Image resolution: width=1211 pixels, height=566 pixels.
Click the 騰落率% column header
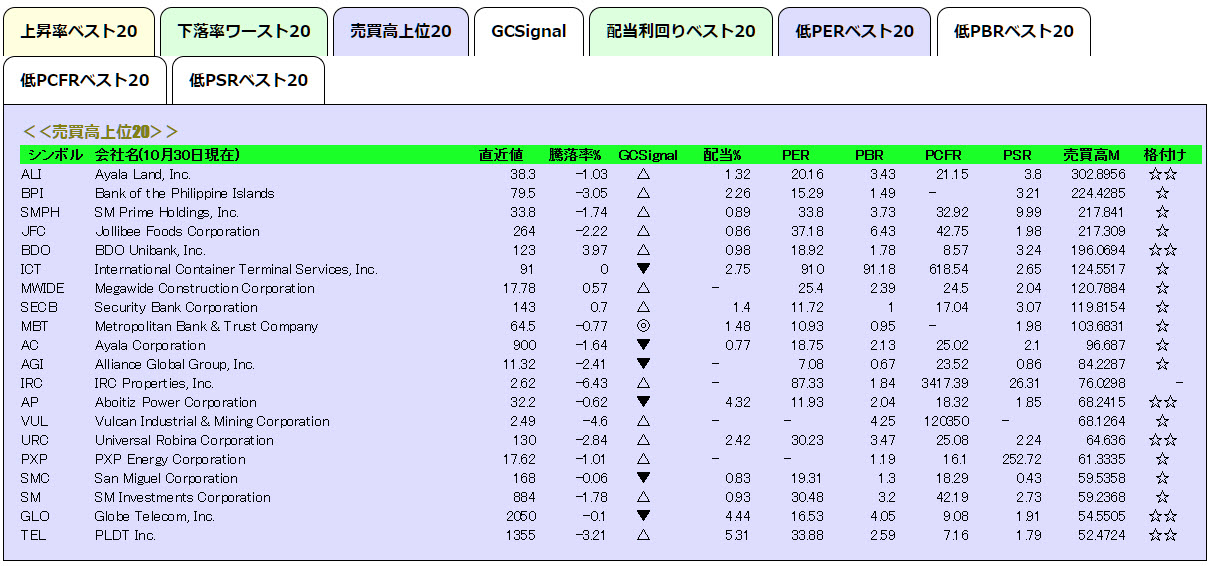(575, 155)
